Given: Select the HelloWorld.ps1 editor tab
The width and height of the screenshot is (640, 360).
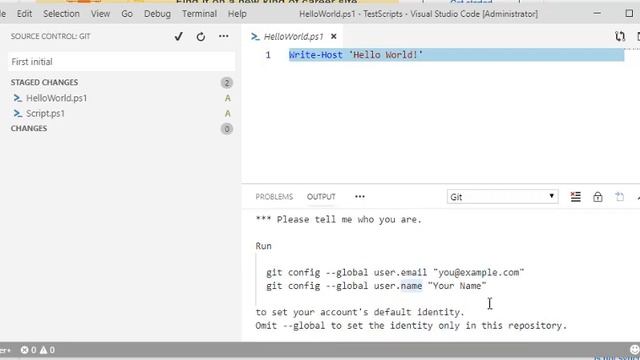Looking at the screenshot, I should tap(293, 36).
